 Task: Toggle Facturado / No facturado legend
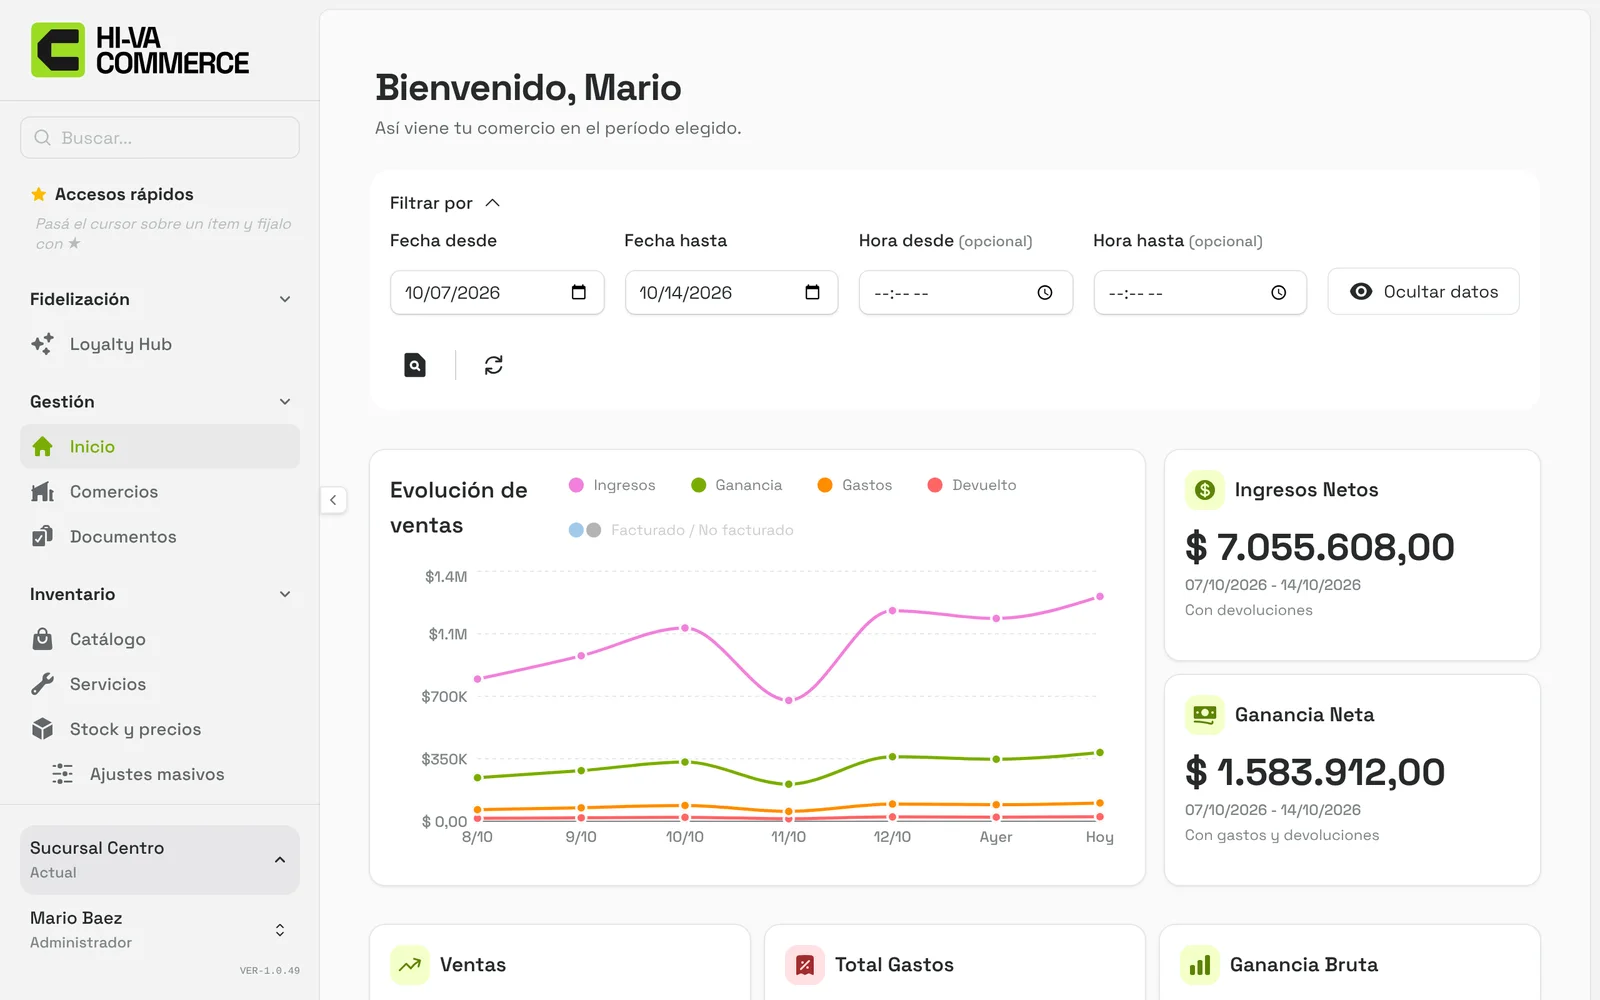coord(681,530)
